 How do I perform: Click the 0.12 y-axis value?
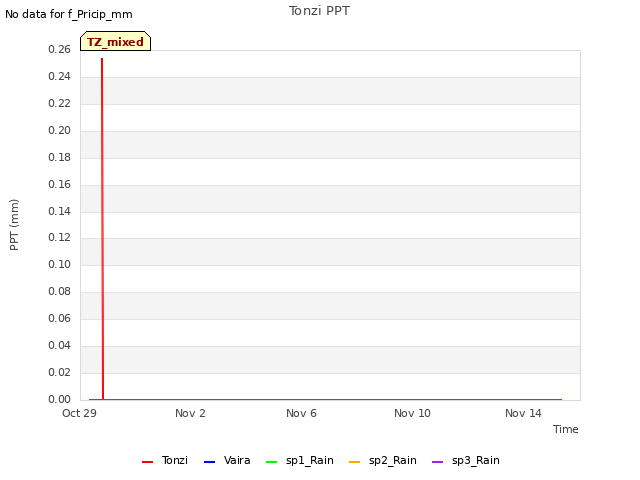point(59,237)
